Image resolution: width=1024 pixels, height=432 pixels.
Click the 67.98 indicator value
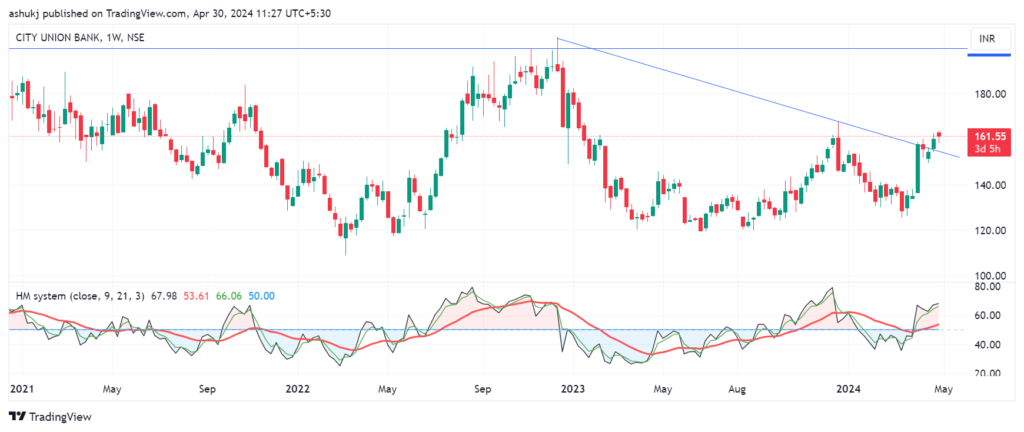pos(163,296)
